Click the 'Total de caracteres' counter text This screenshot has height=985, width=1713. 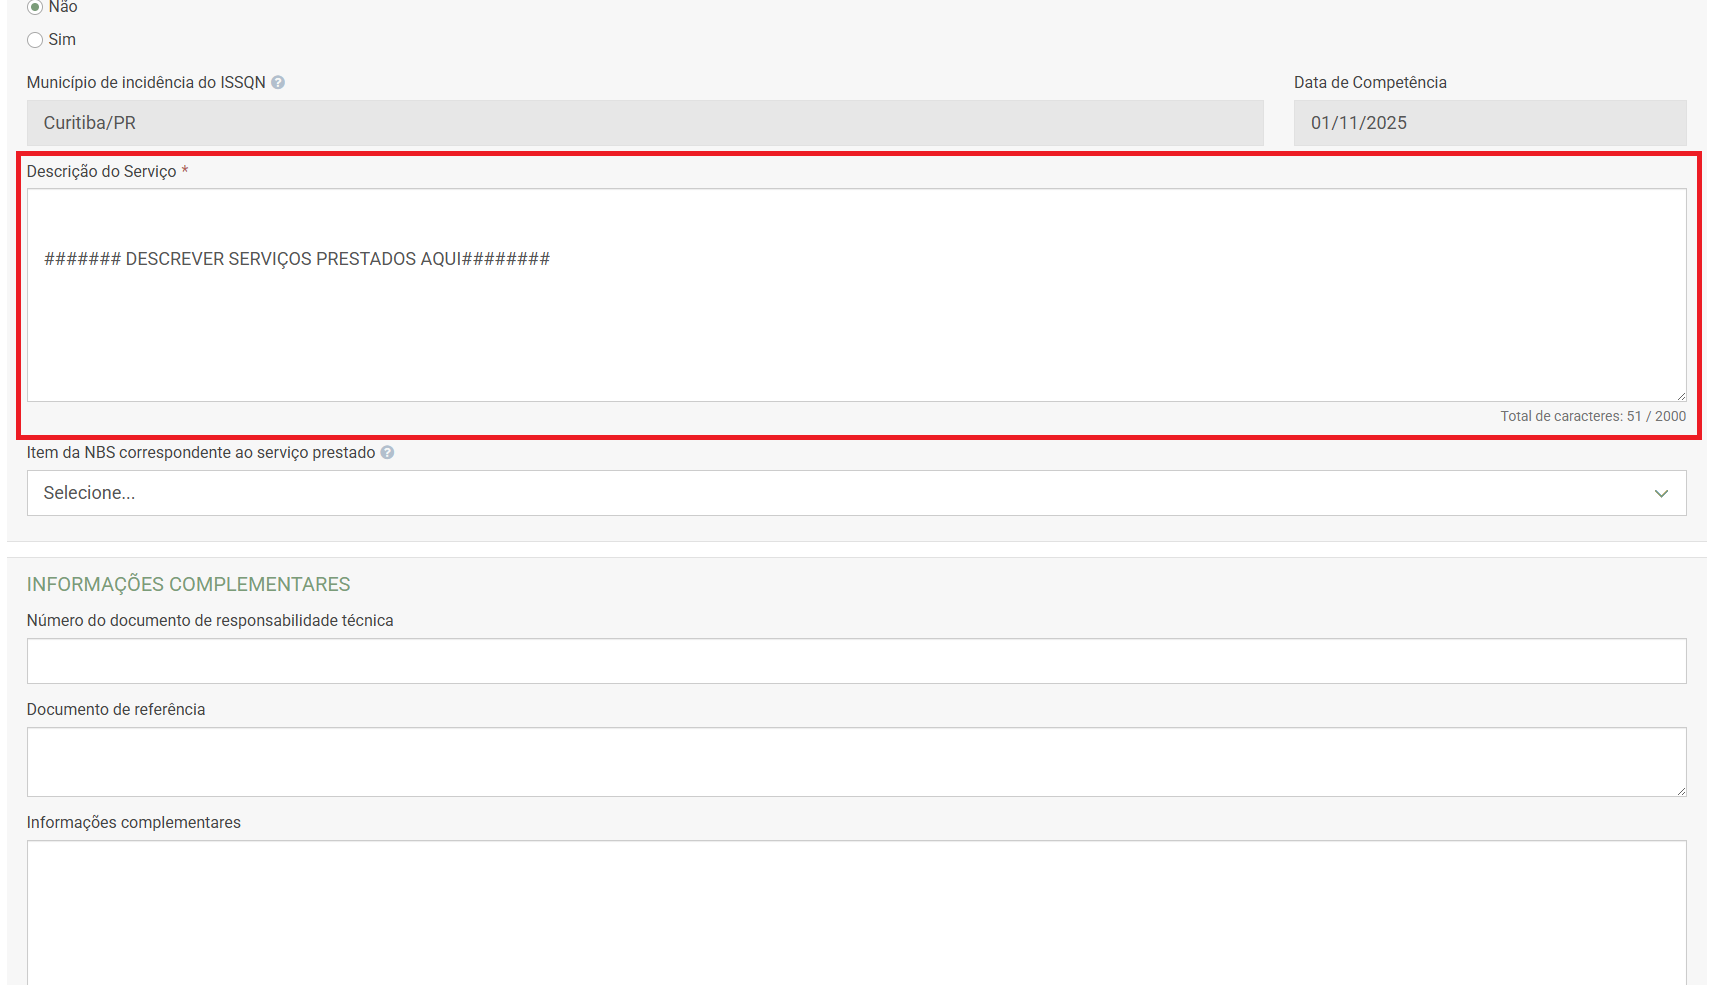[1592, 416]
